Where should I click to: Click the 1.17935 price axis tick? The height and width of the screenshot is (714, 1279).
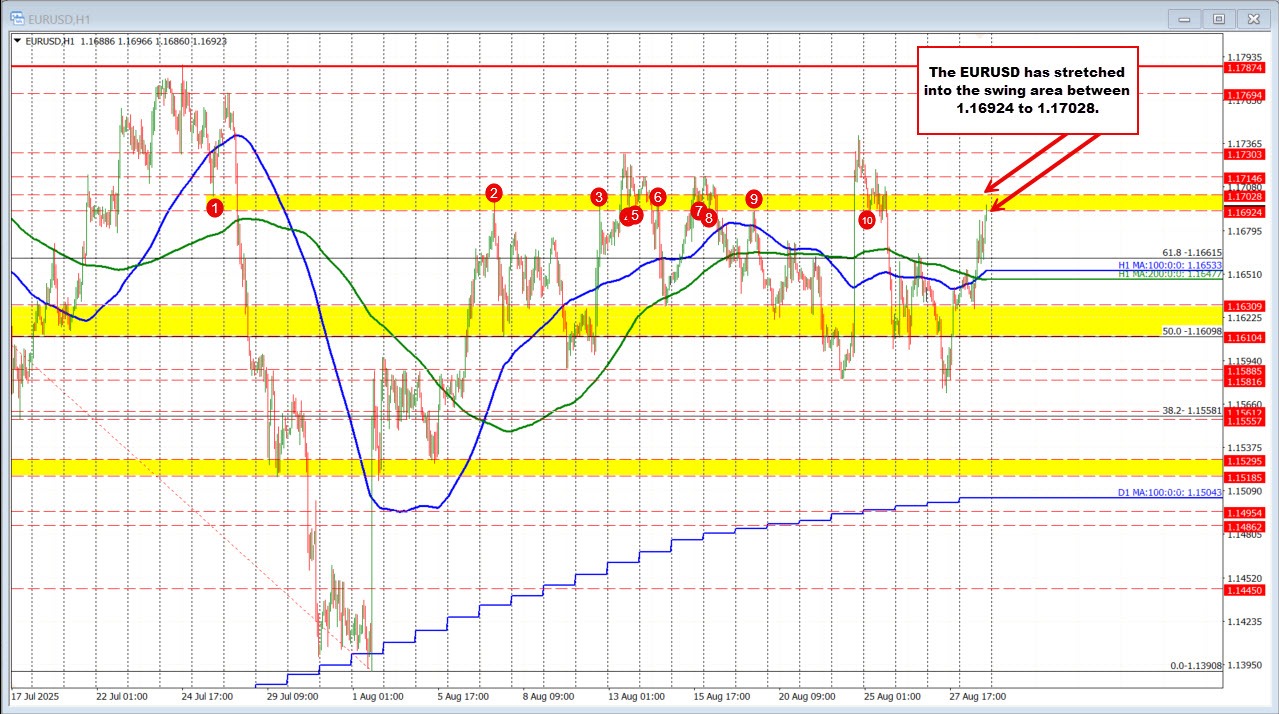coord(1244,58)
